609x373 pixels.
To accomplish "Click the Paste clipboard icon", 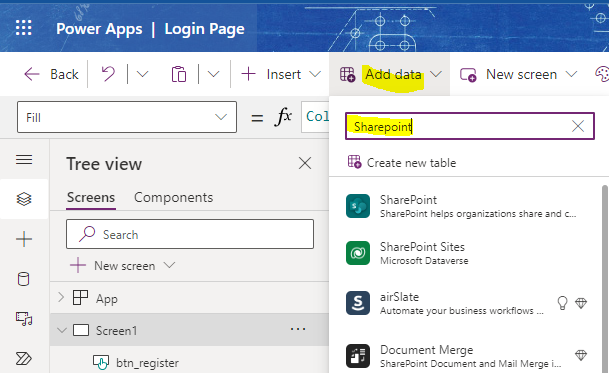I will click(179, 74).
